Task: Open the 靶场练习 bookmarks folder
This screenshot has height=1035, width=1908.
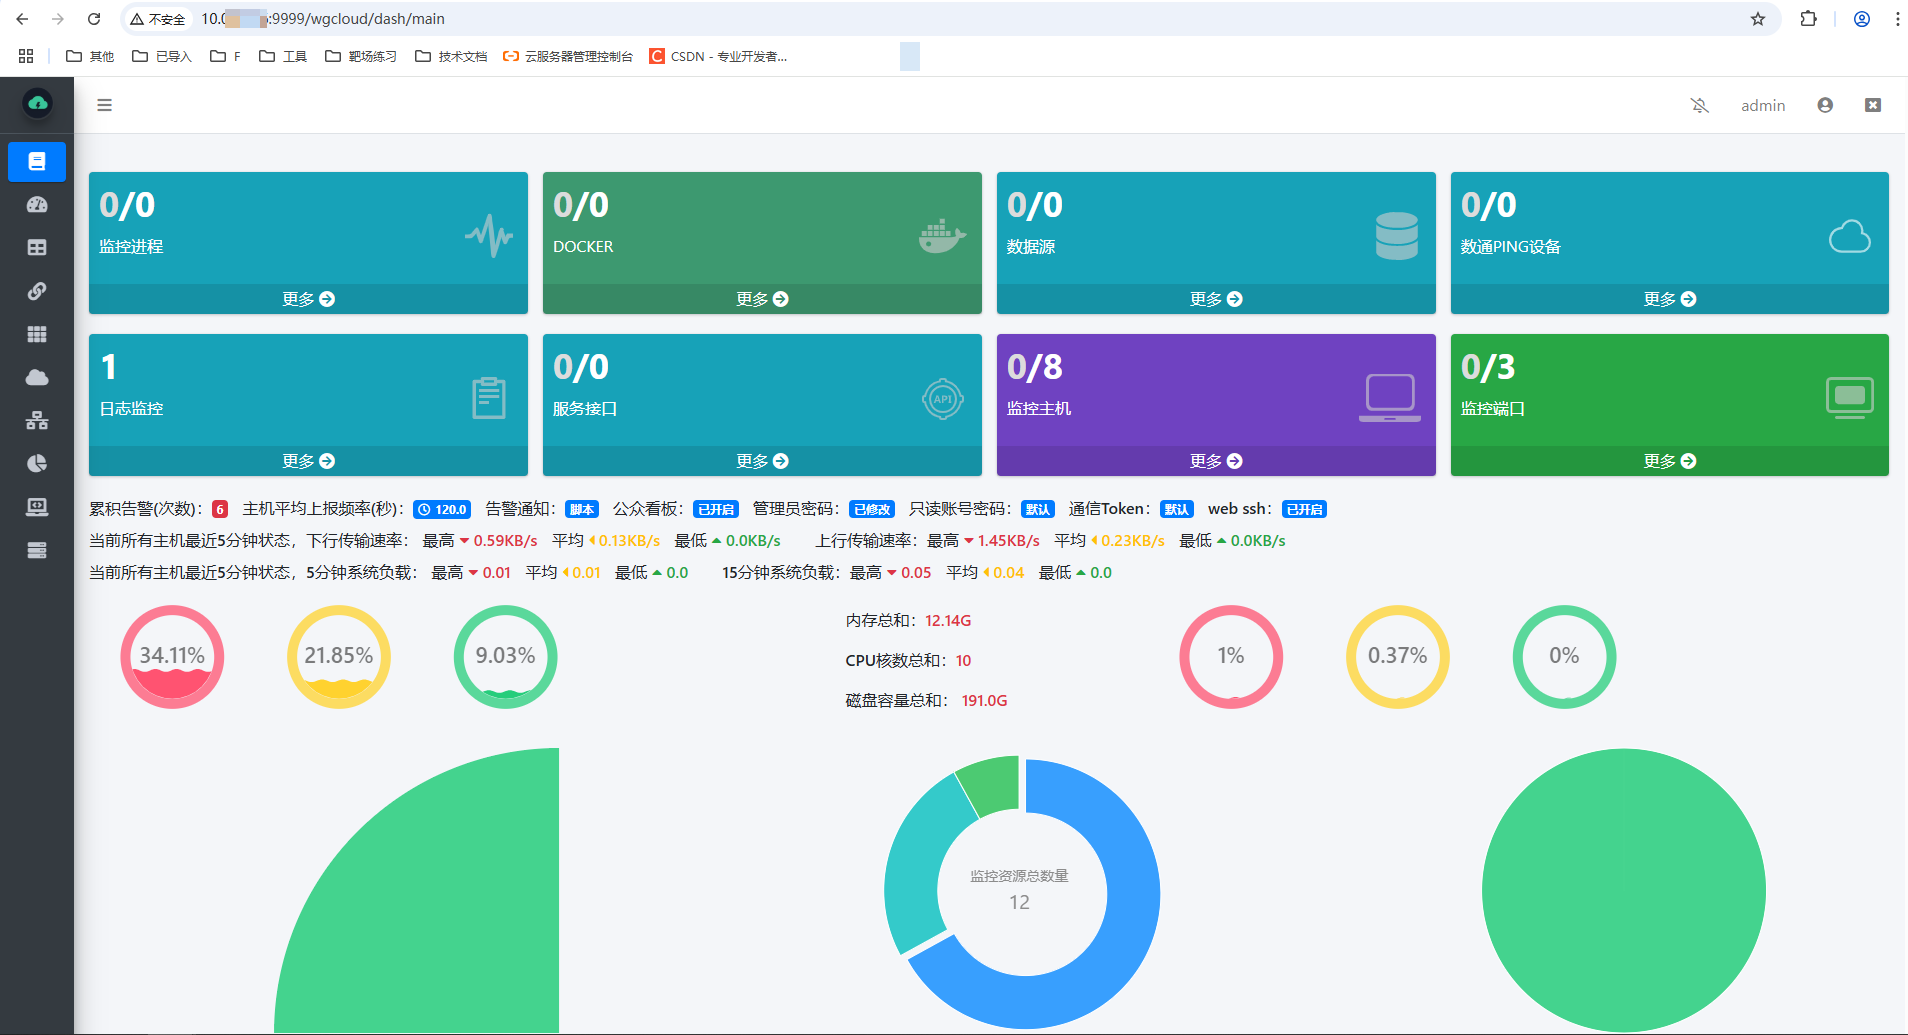Action: (x=361, y=56)
